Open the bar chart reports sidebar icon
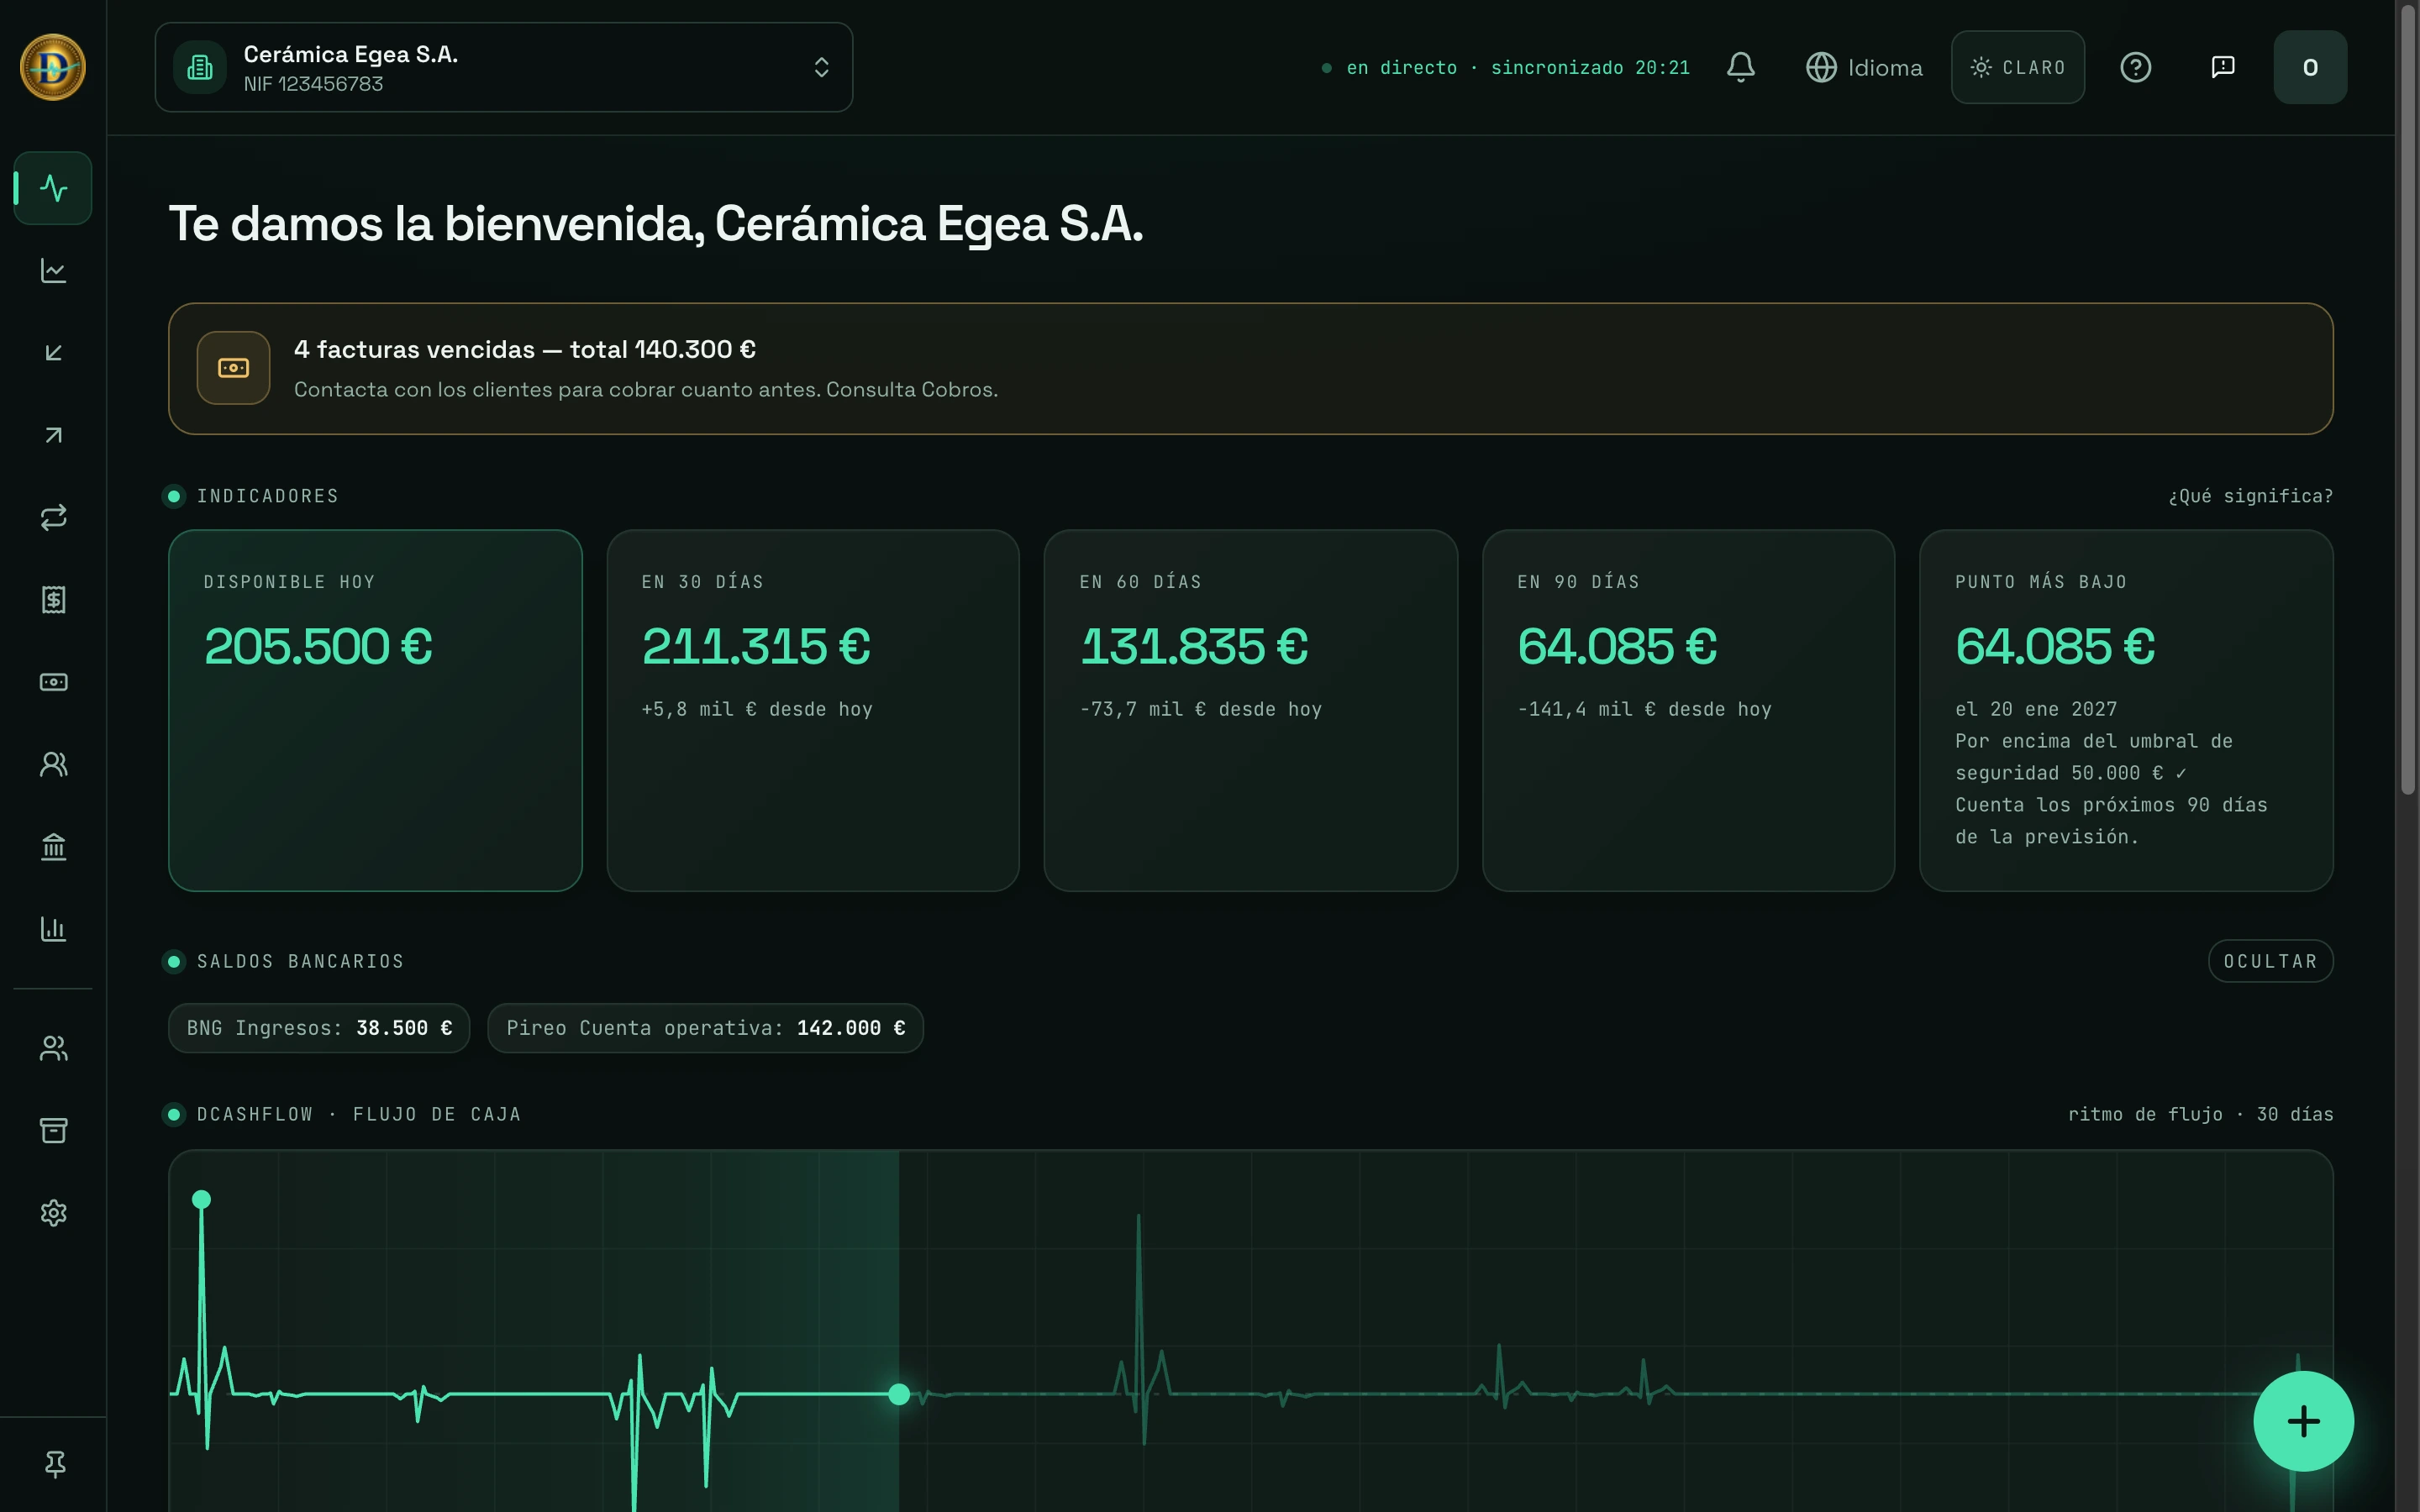The height and width of the screenshot is (1512, 2420). [x=53, y=929]
